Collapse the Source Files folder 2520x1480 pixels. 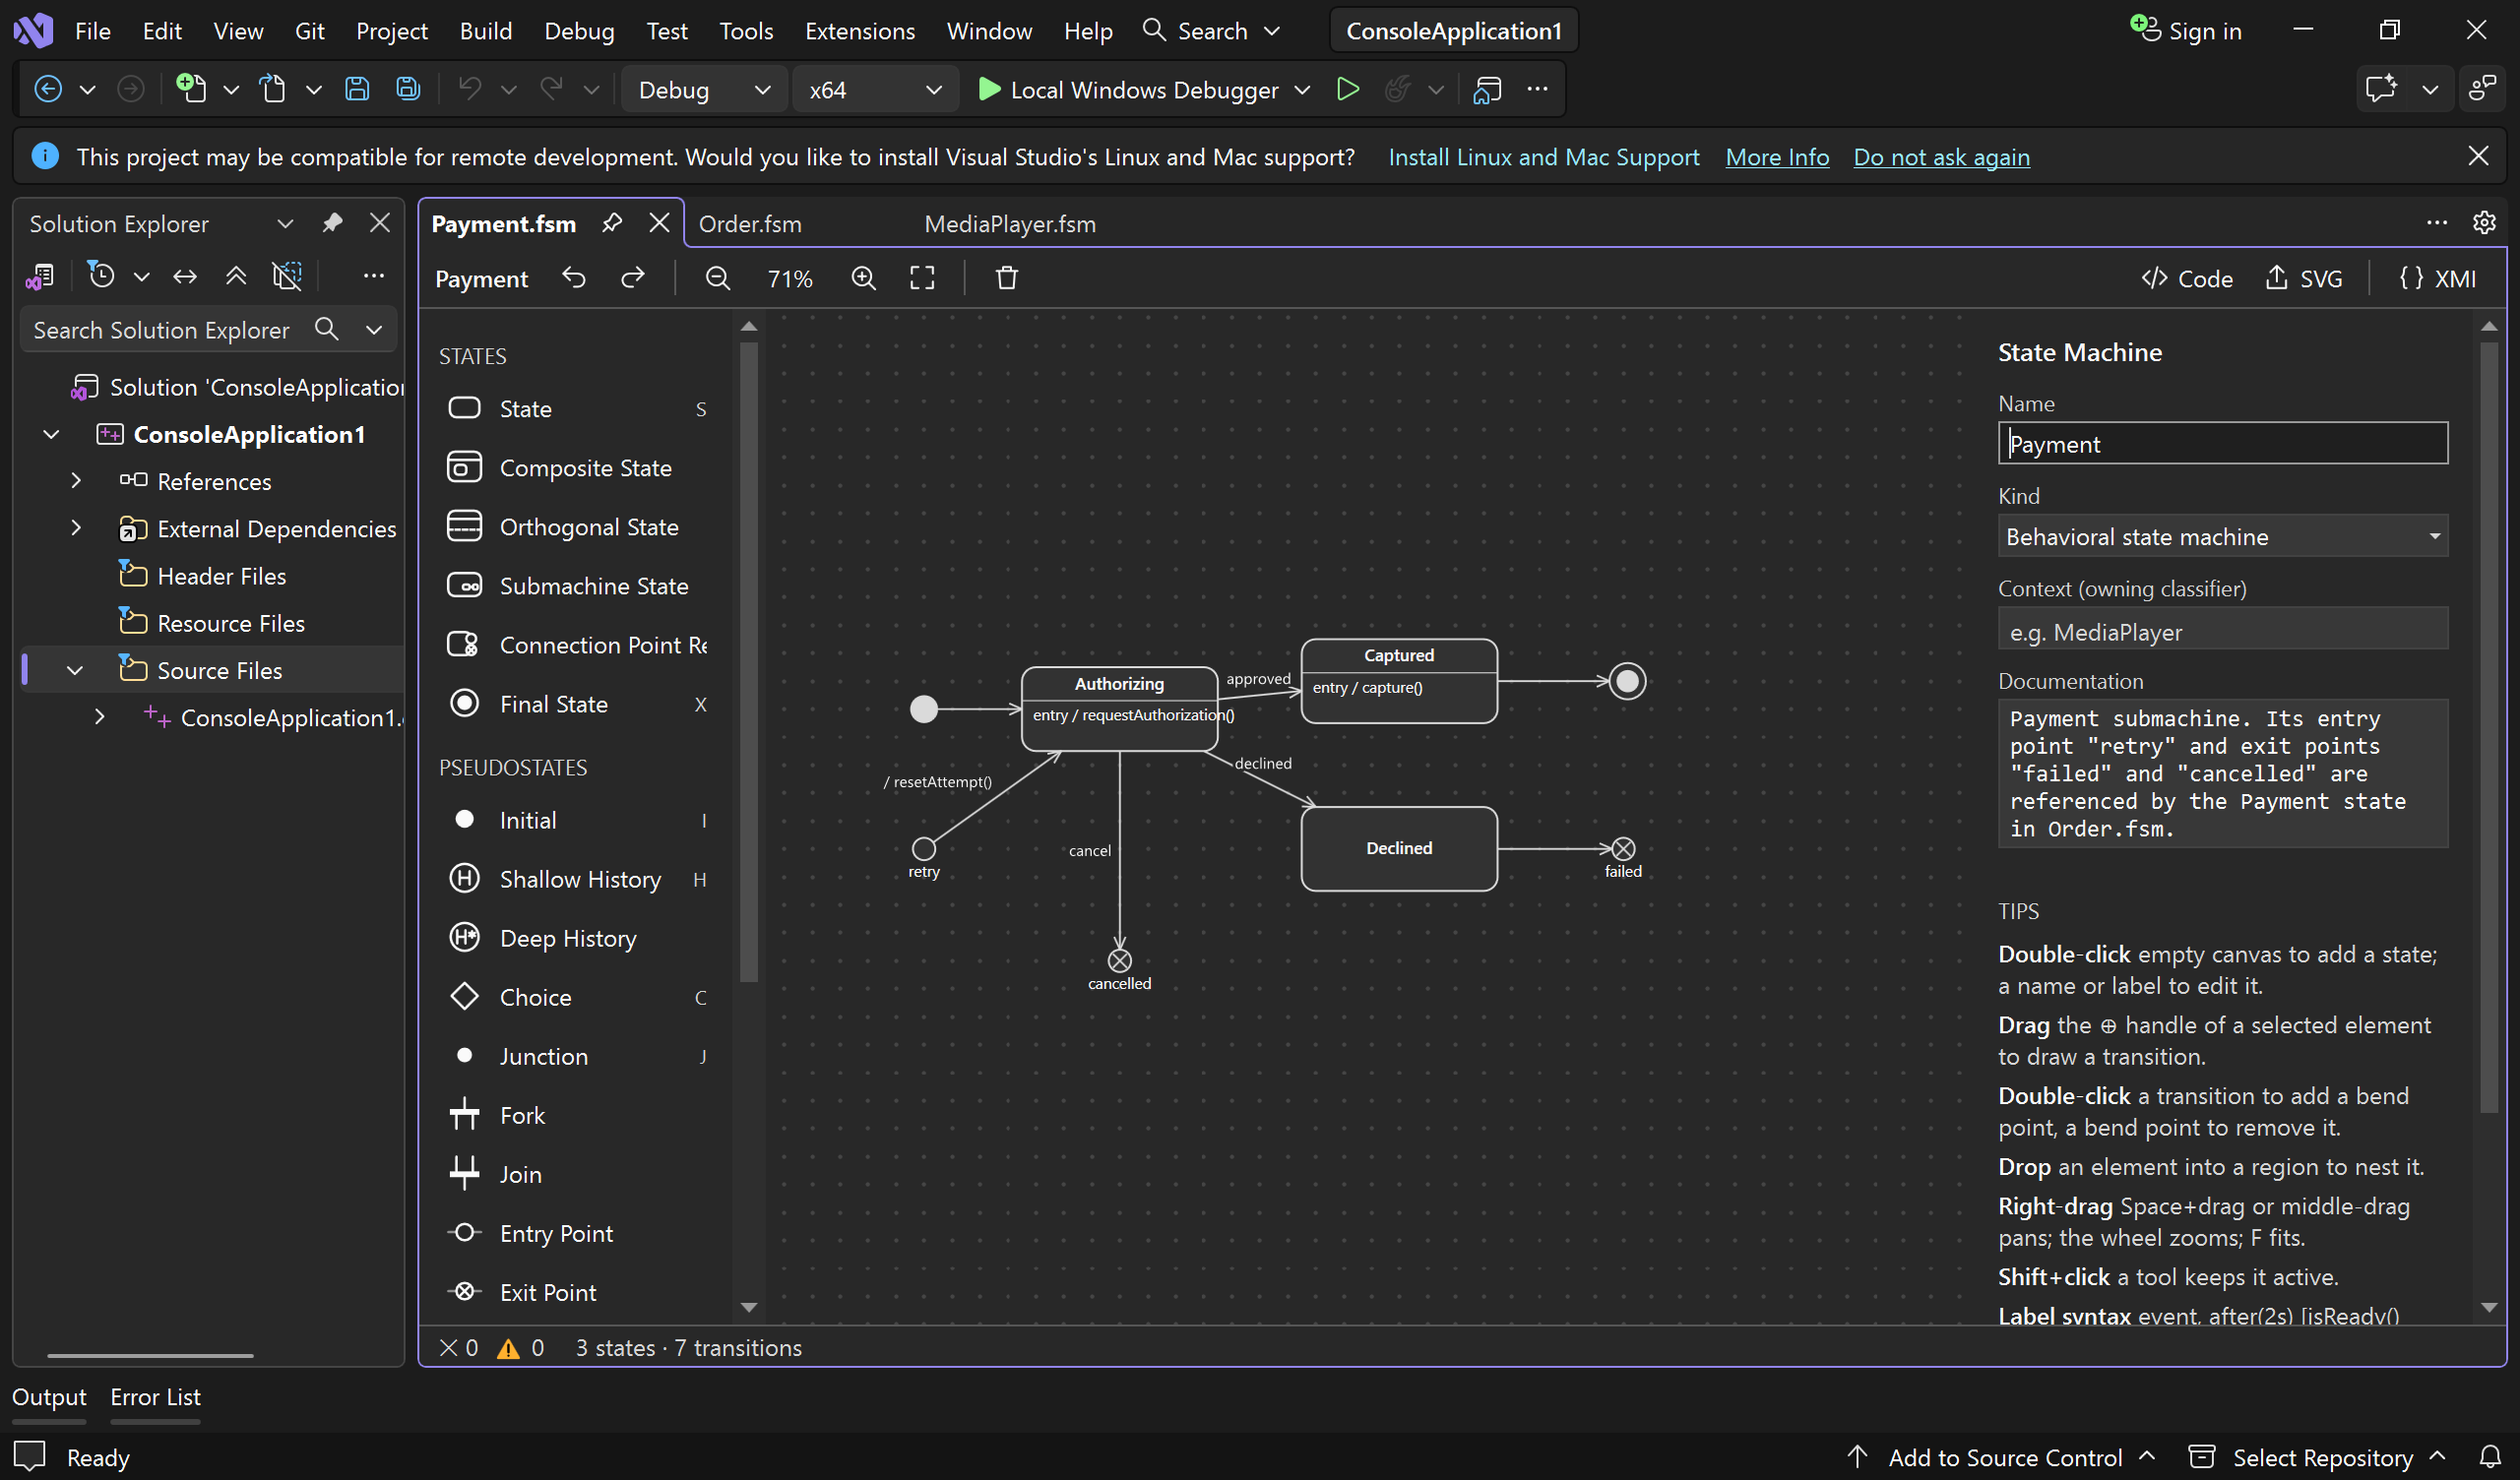(x=76, y=670)
